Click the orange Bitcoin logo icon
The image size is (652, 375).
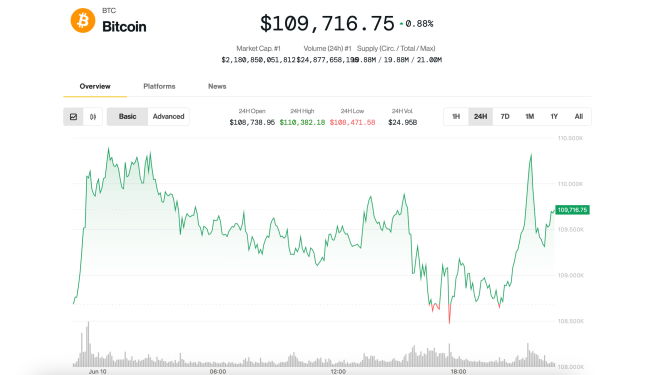pos(83,20)
